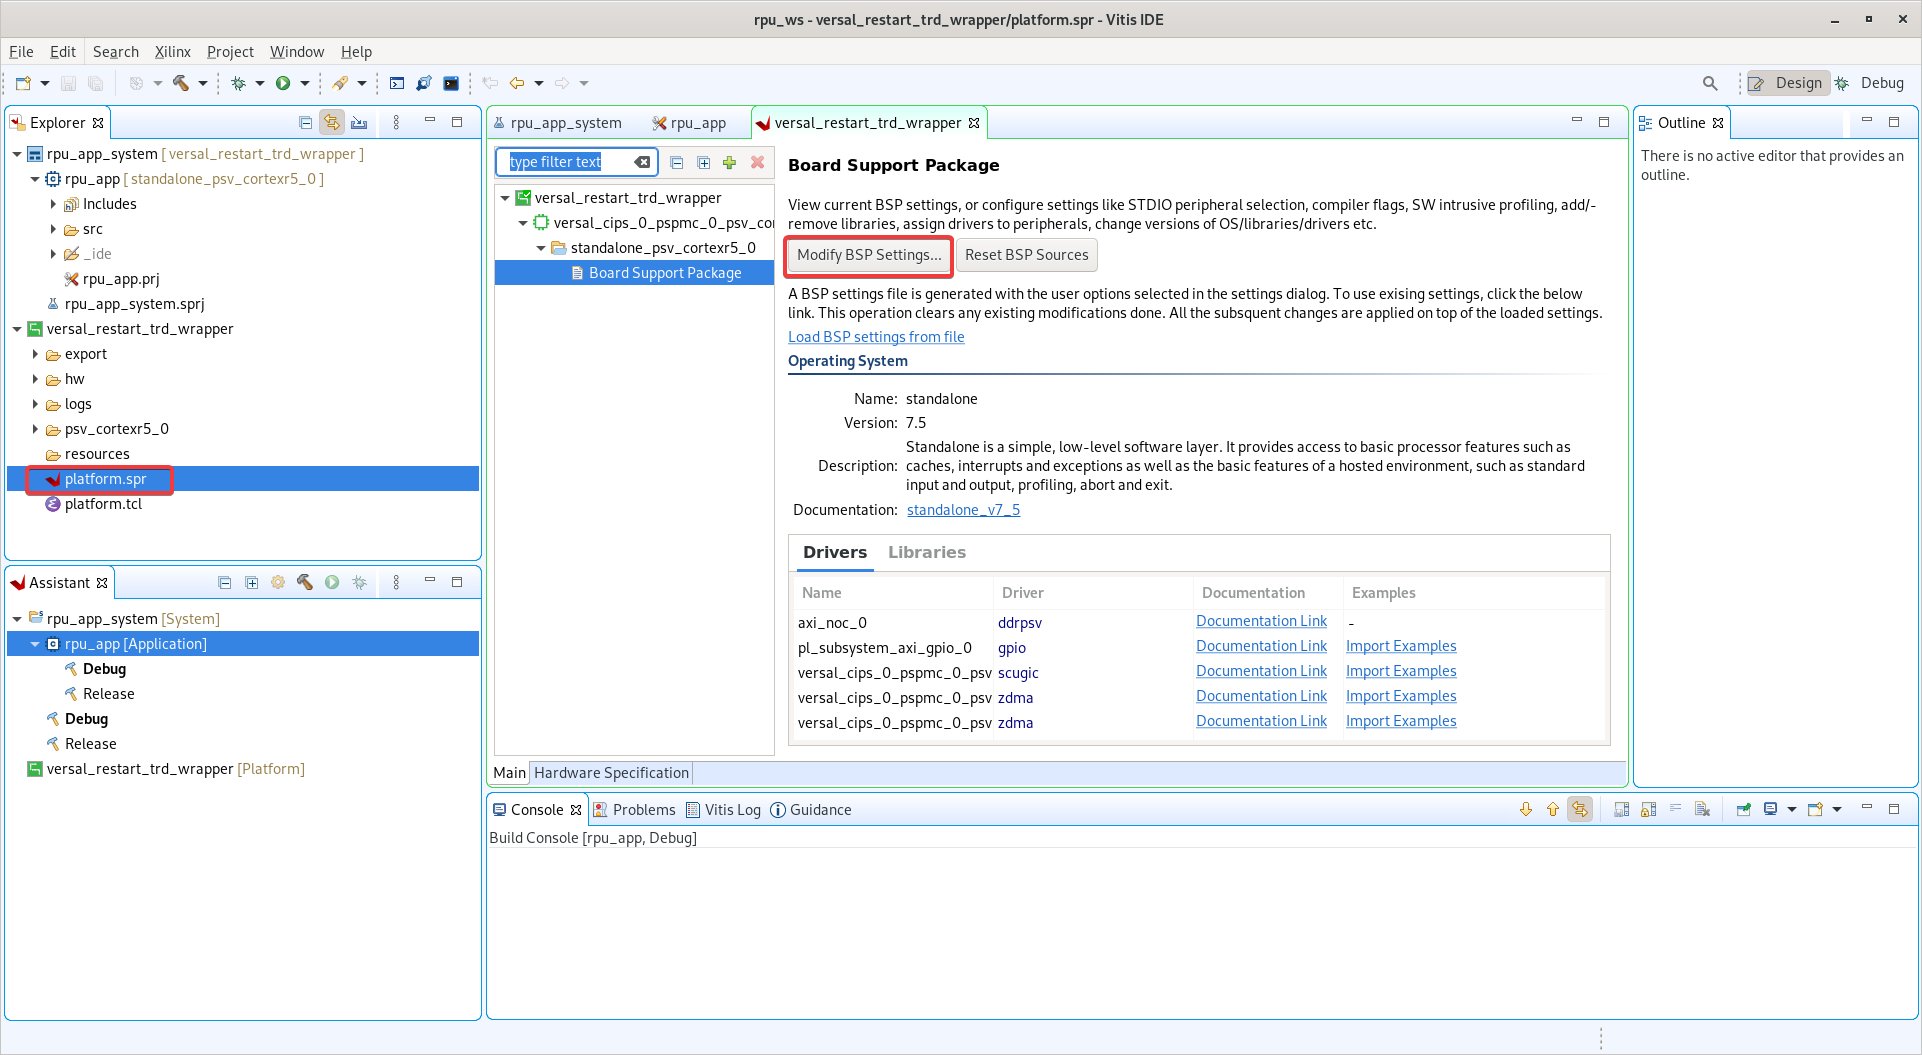Open the Project menu
This screenshot has width=1922, height=1055.
tap(230, 52)
